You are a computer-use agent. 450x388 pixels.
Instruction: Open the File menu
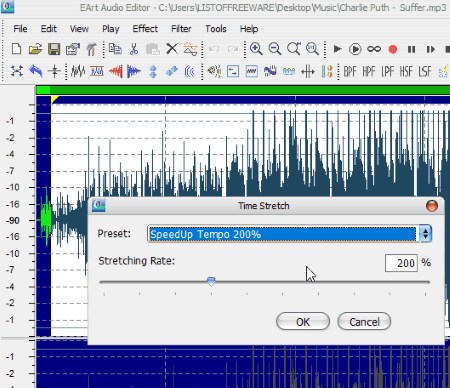(20, 29)
